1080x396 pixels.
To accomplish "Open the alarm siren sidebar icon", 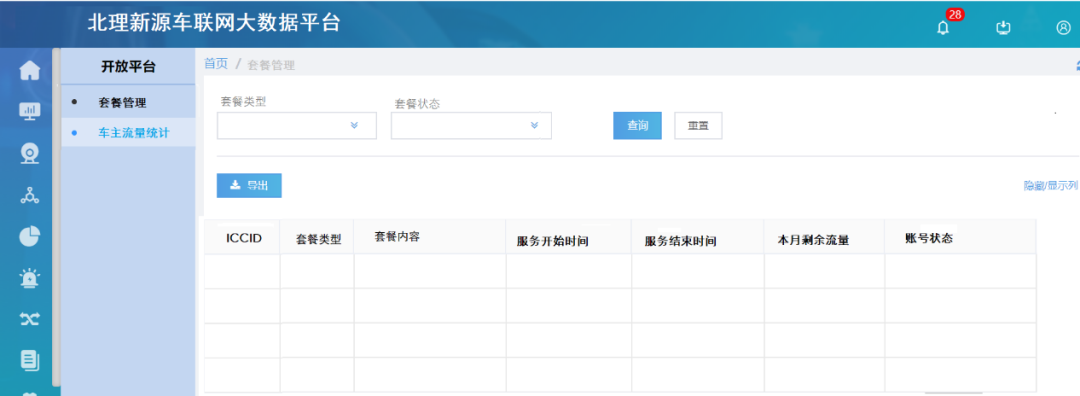I will click(30, 278).
